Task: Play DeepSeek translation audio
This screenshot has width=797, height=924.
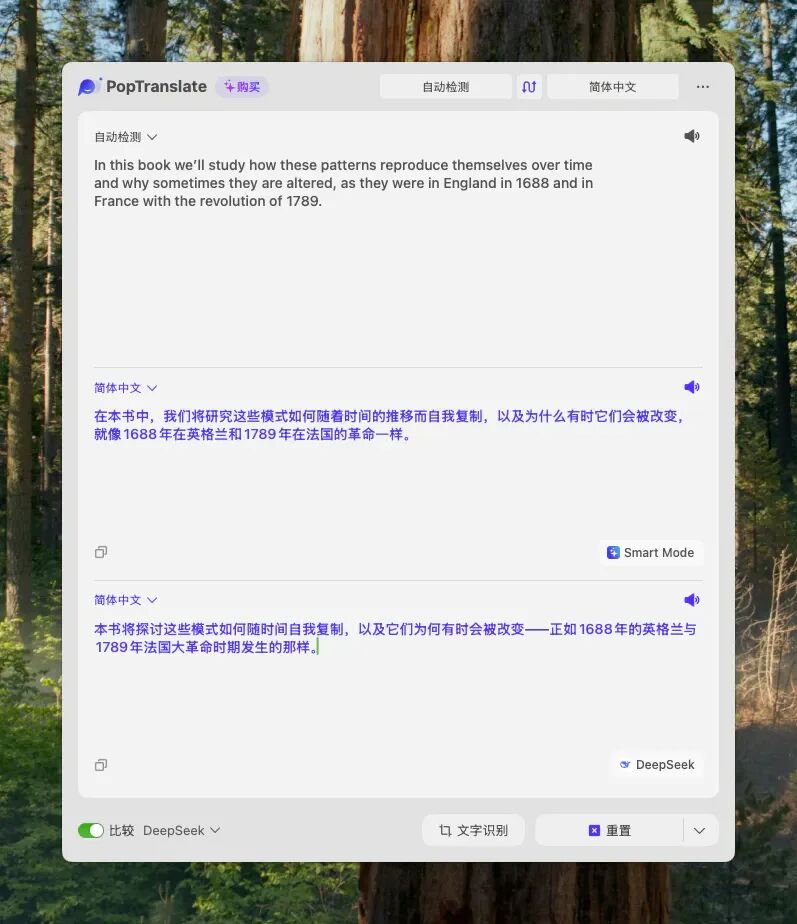Action: pyautogui.click(x=691, y=600)
